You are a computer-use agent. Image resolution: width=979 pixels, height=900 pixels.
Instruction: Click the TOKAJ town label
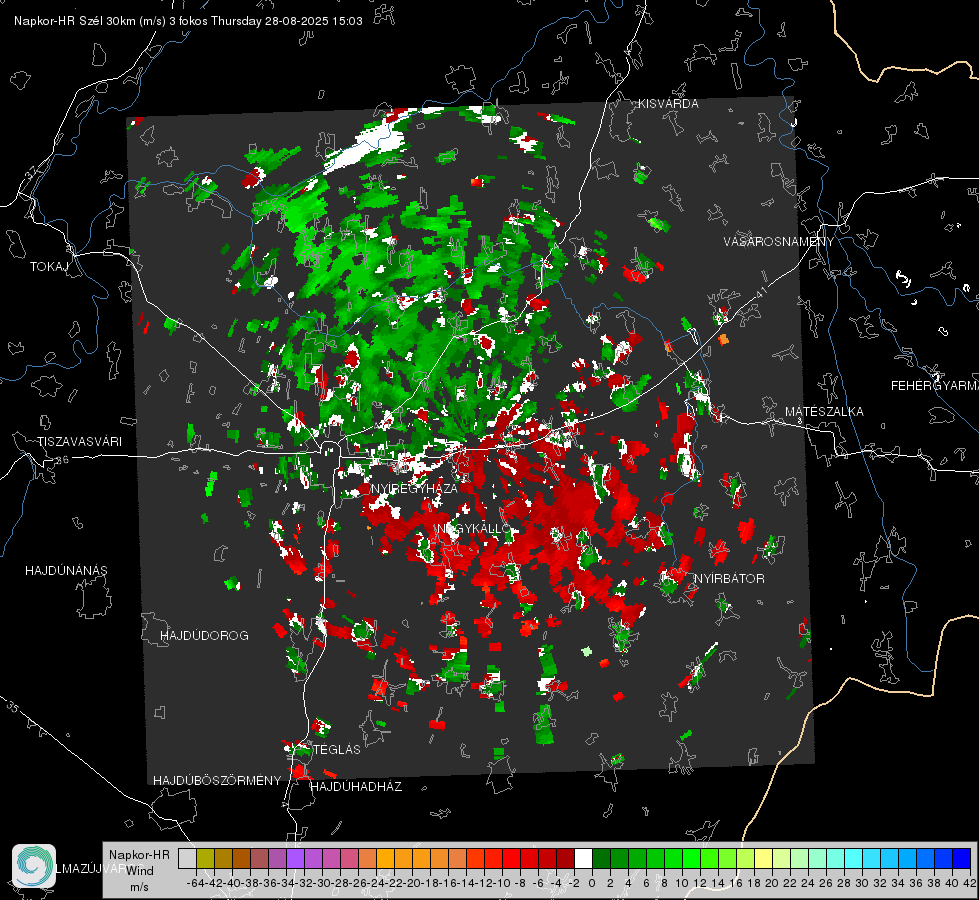coord(49,267)
